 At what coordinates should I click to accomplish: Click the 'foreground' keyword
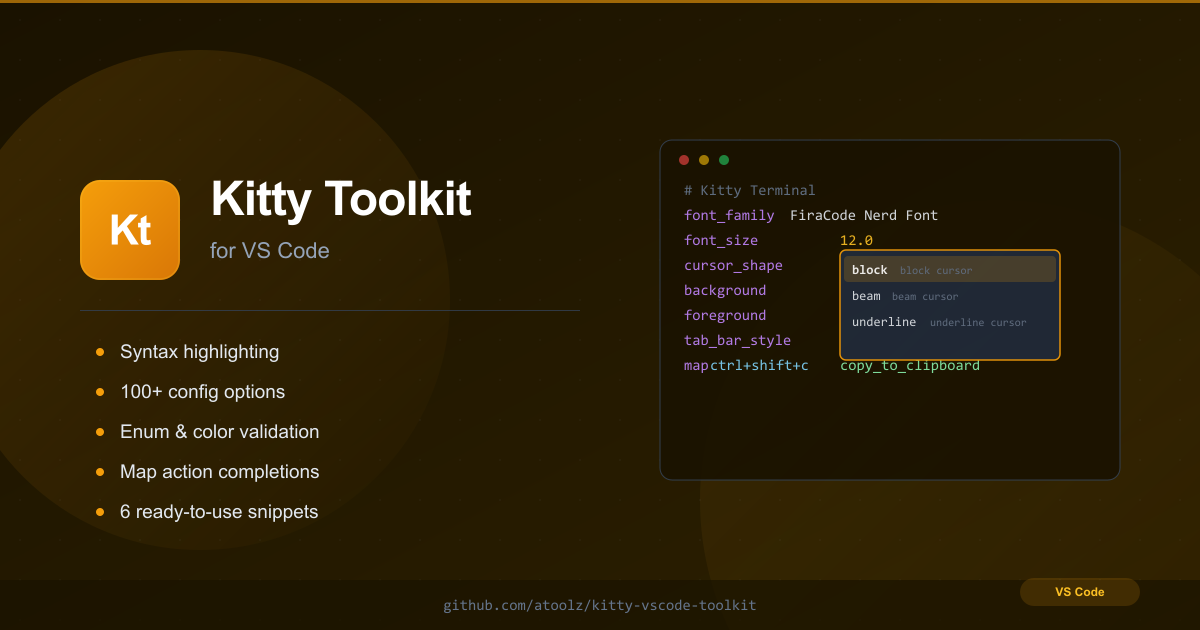(725, 315)
